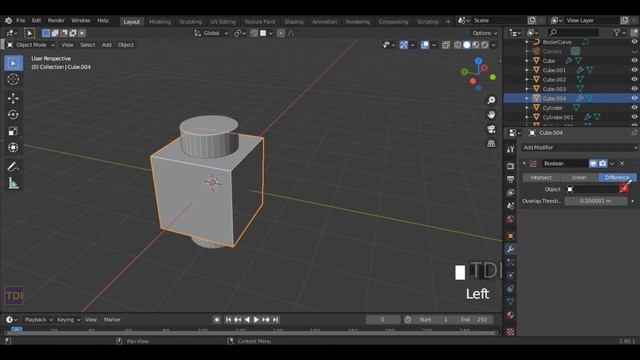Toggle Boolean modifier render display
640x360 pixels.
602,163
